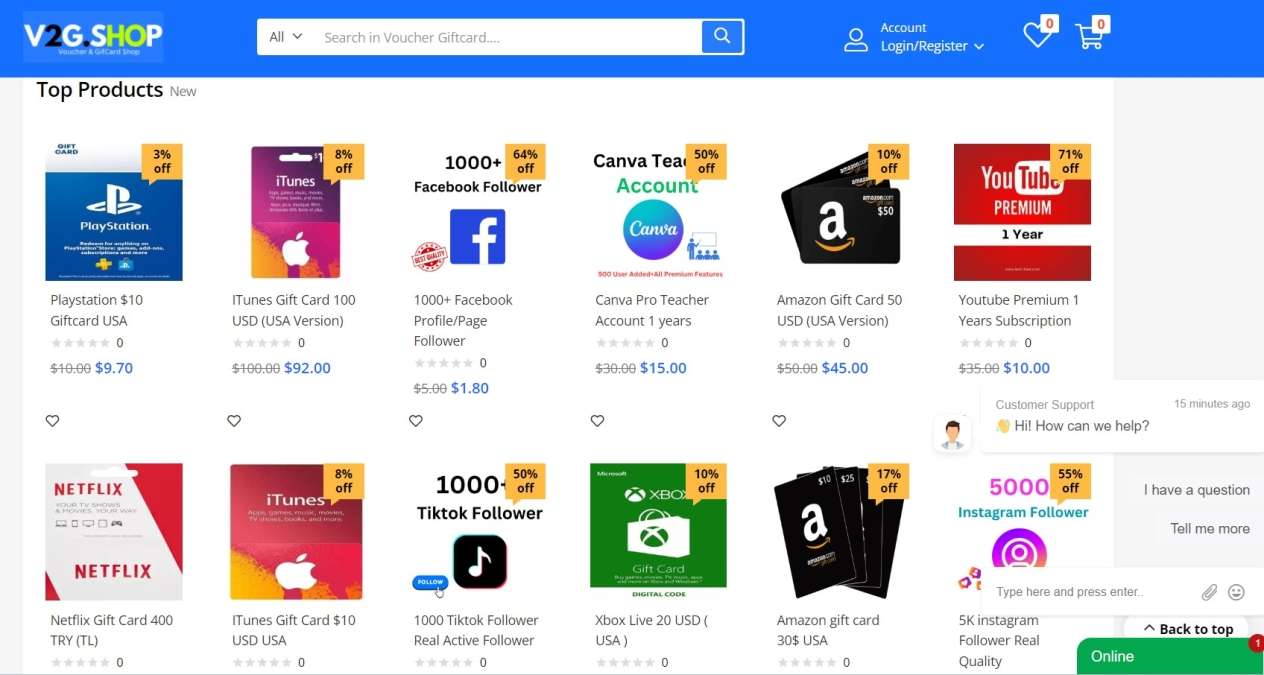Add Amazon Gift Card 50 to wishlist heart

[779, 421]
